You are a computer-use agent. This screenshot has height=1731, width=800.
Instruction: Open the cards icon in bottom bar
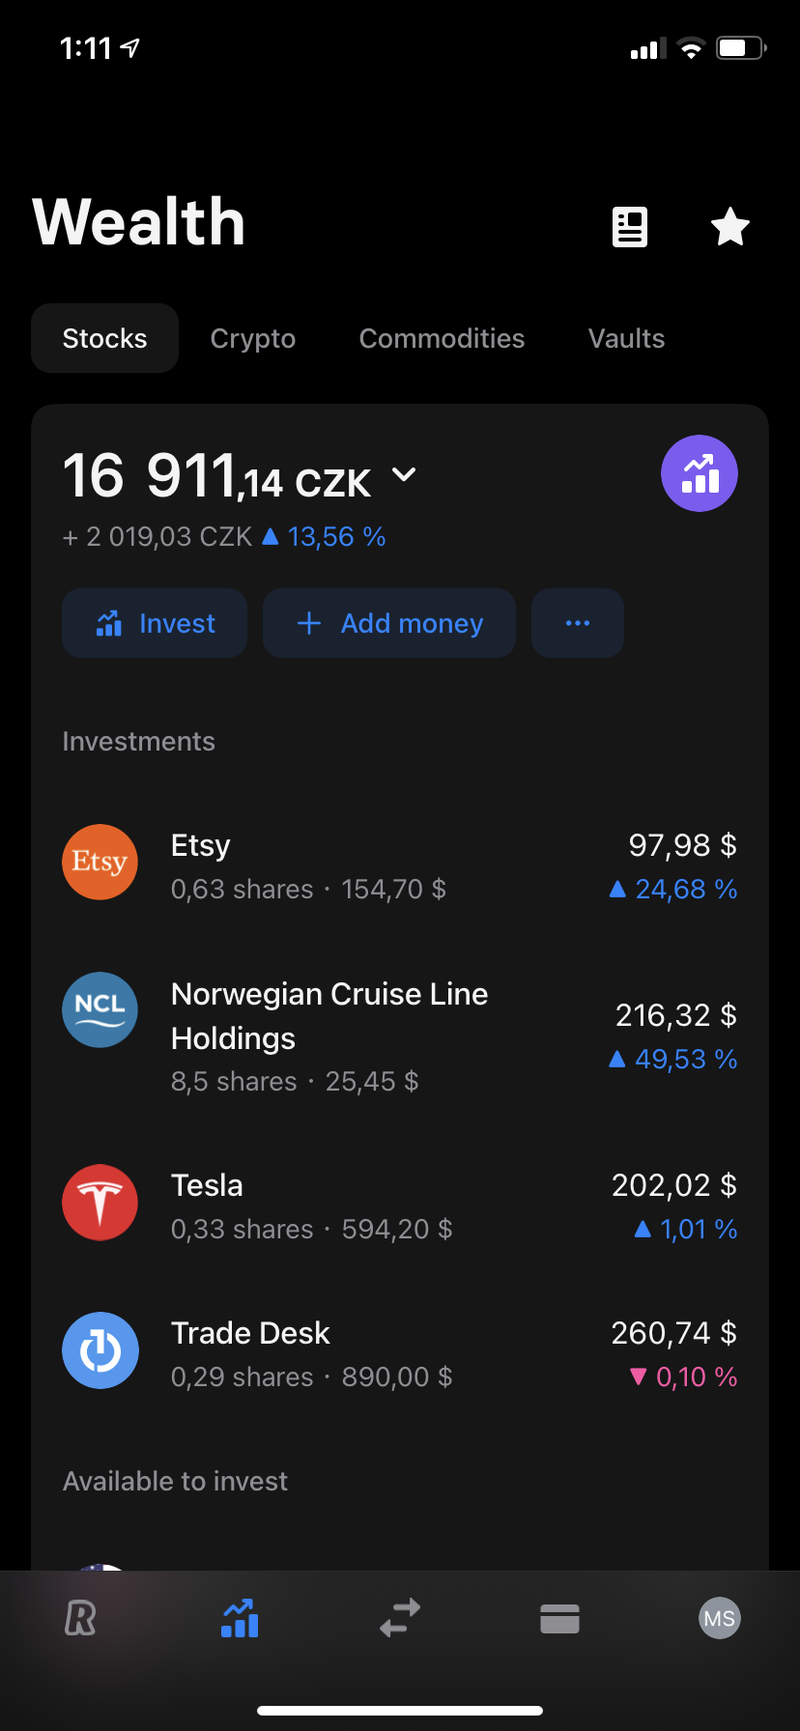coord(560,1617)
